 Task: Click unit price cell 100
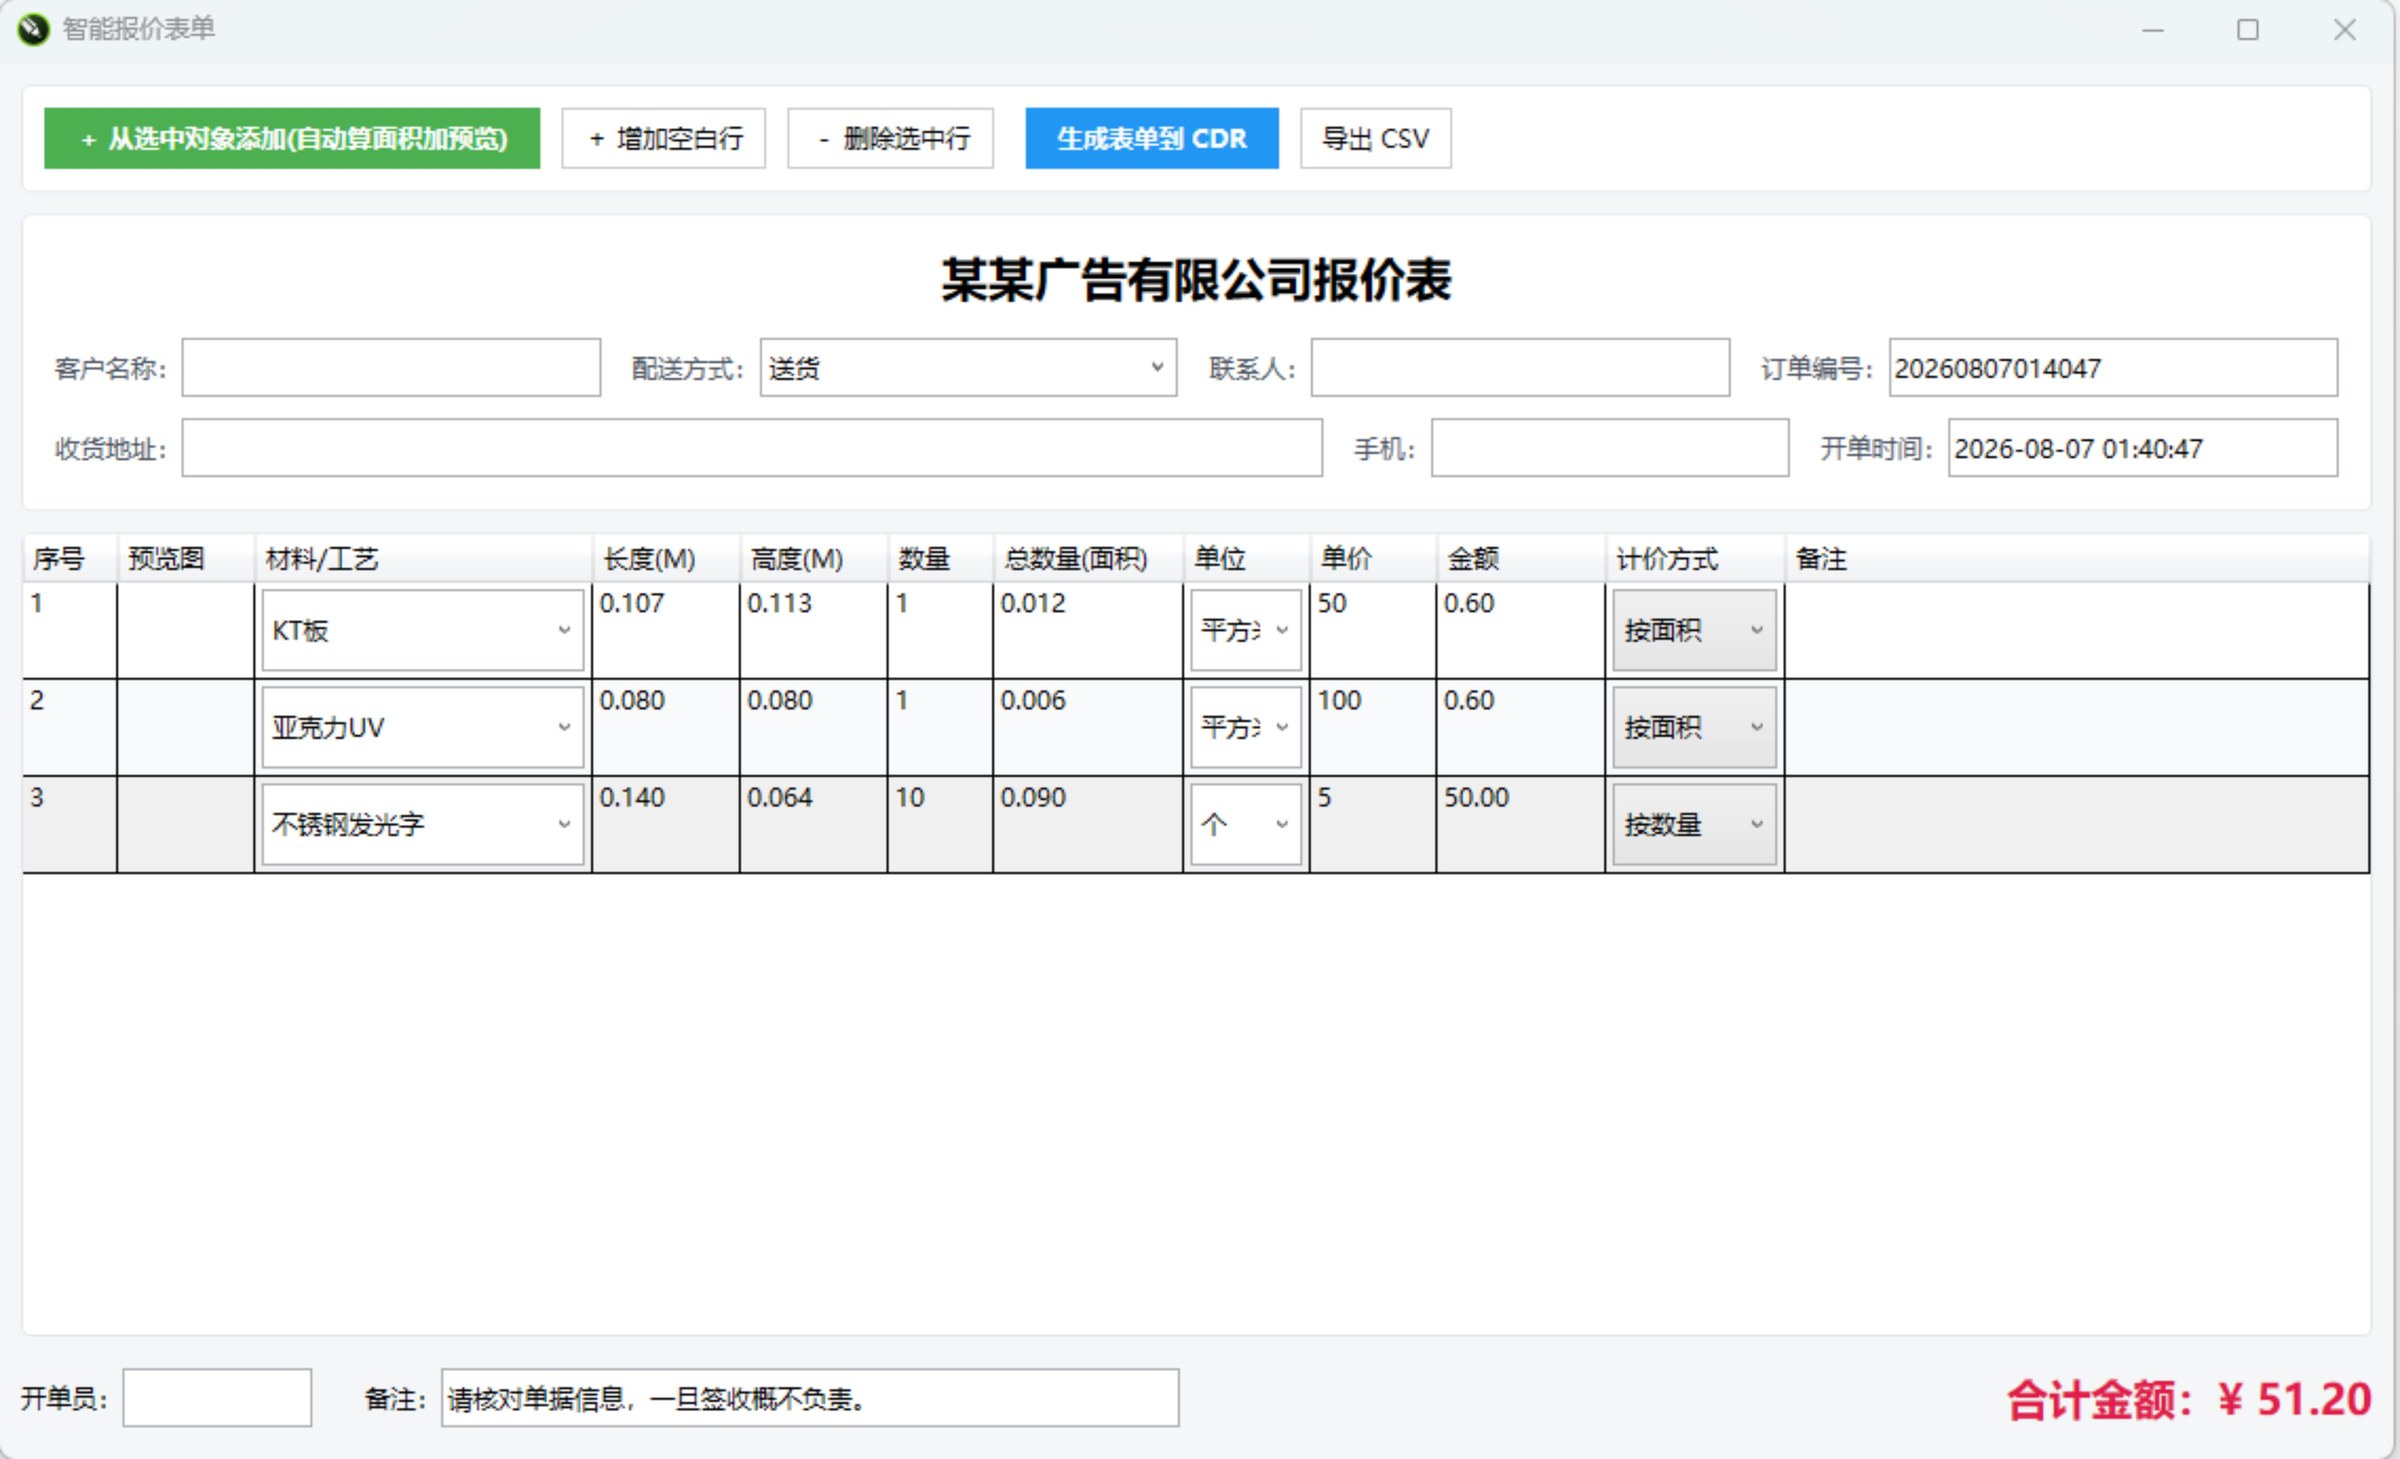coord(1374,727)
